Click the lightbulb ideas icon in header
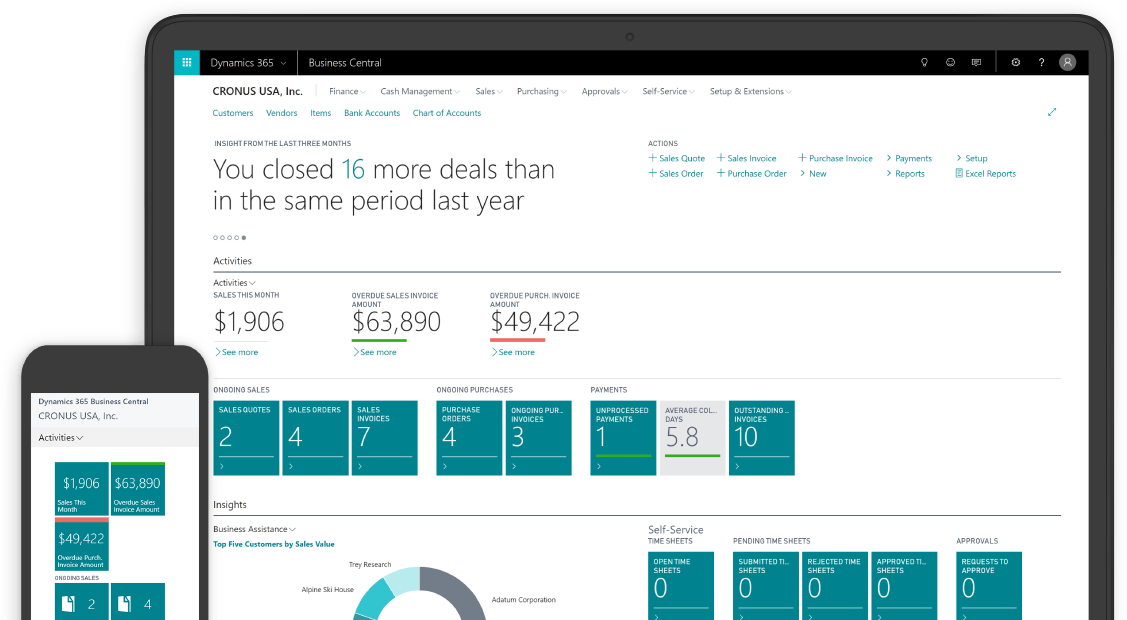This screenshot has width=1127, height=620. (x=924, y=62)
